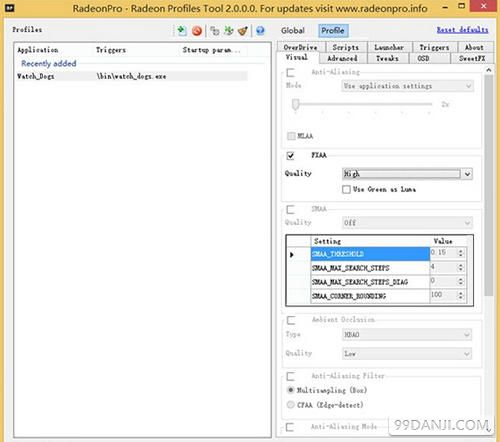Switch to the About tab
Screen dimensions: 500x442
pos(474,47)
